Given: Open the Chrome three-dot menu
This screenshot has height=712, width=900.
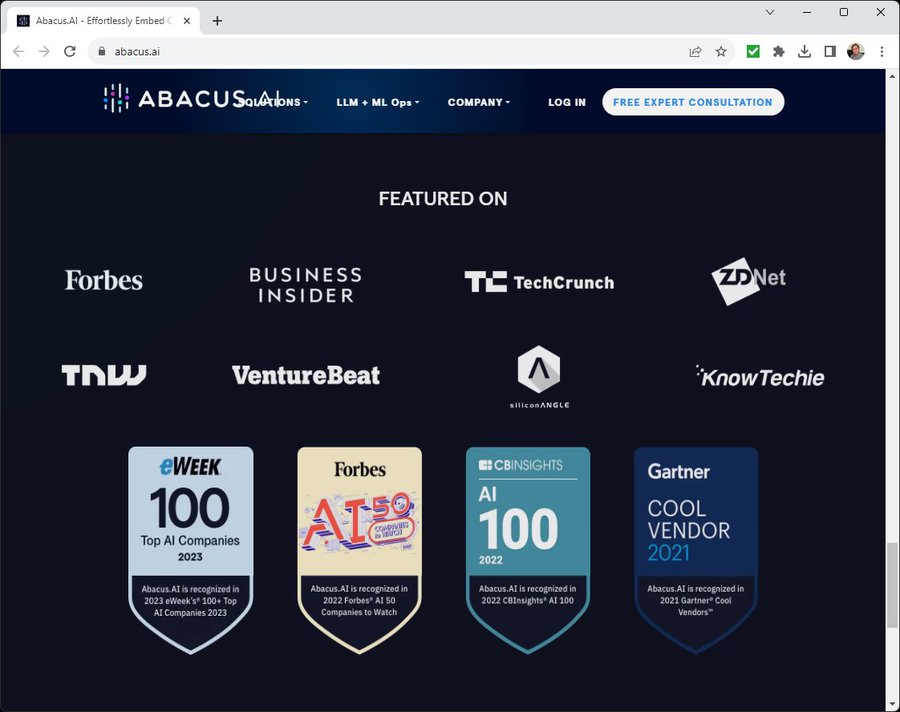Looking at the screenshot, I should 882,52.
